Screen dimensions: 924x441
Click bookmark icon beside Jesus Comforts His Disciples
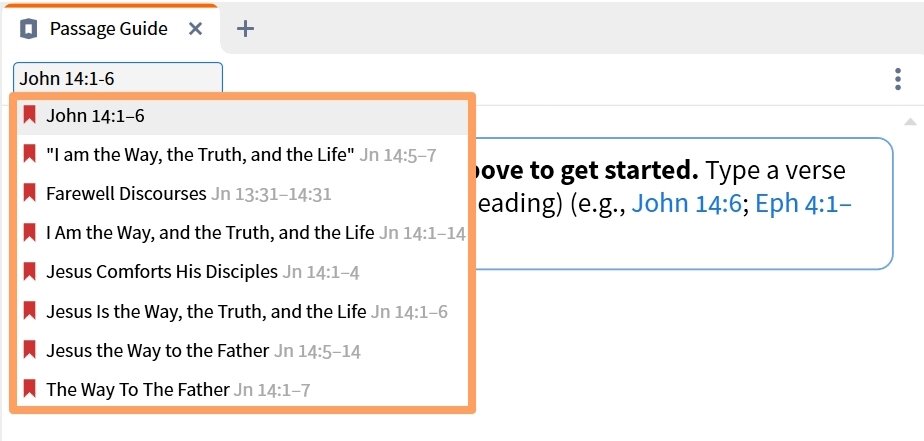[29, 271]
